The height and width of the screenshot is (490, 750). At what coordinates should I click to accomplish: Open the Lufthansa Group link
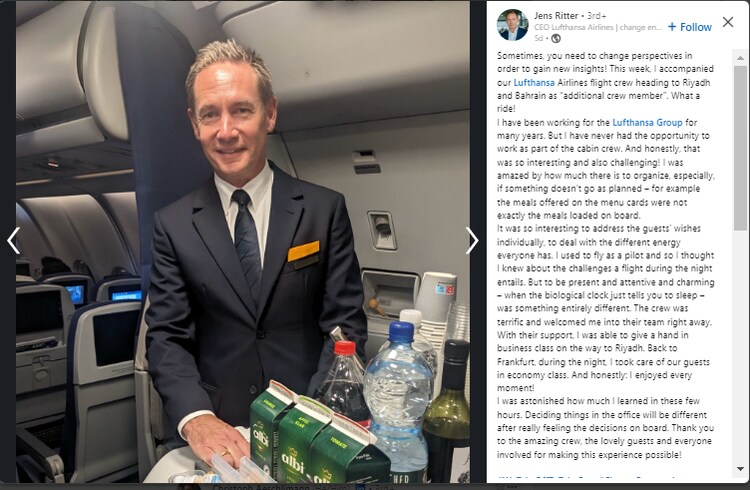(647, 122)
